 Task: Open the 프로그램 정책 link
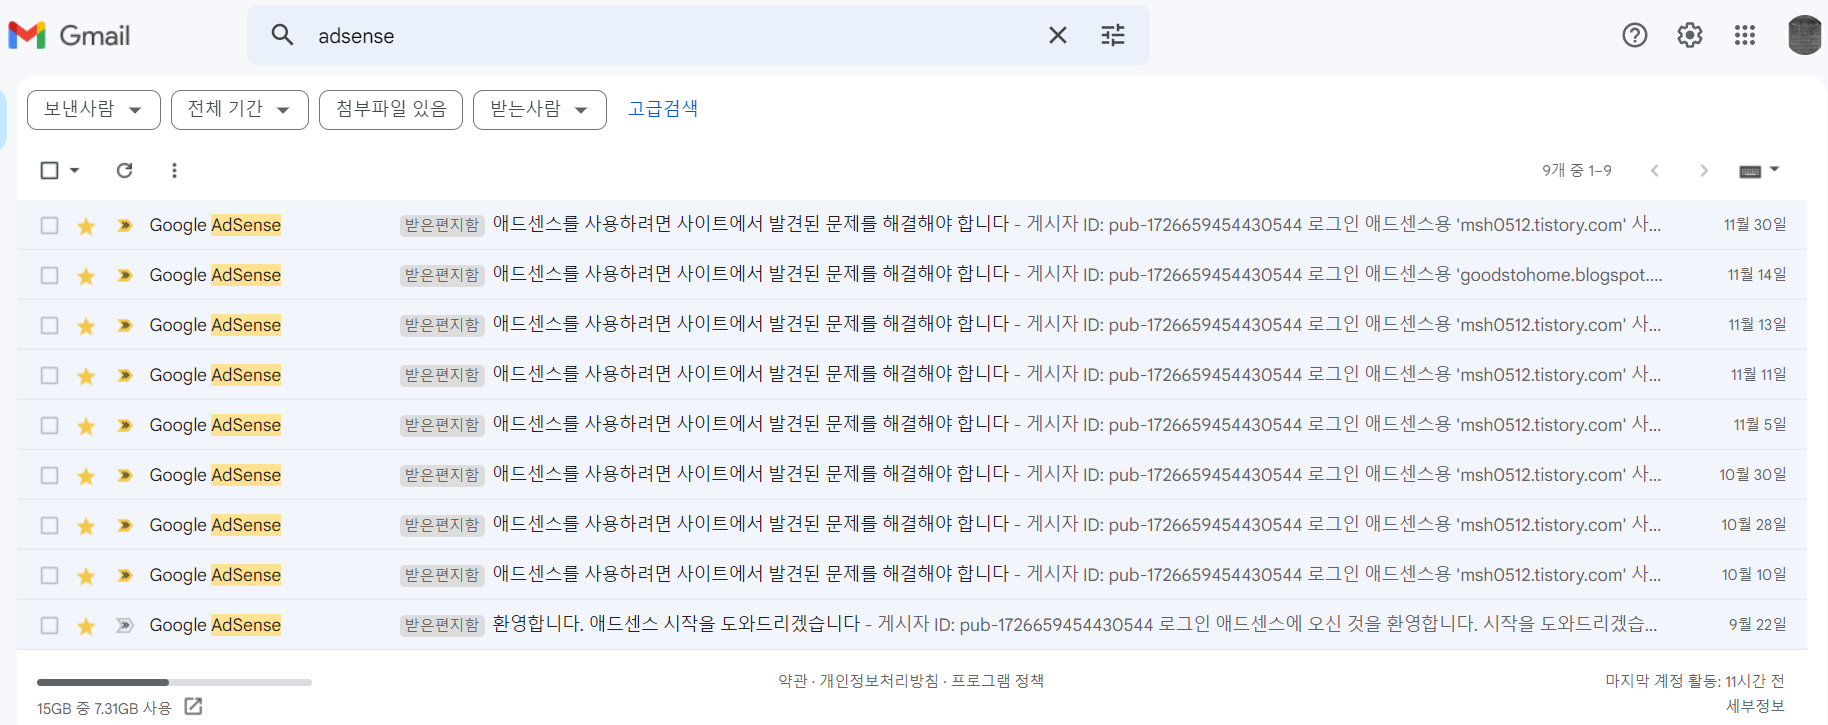[x=997, y=681]
